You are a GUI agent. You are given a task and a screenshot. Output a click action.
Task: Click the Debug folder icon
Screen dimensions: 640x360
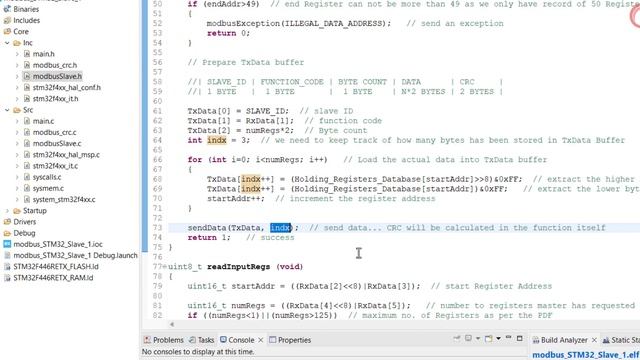click(7, 233)
